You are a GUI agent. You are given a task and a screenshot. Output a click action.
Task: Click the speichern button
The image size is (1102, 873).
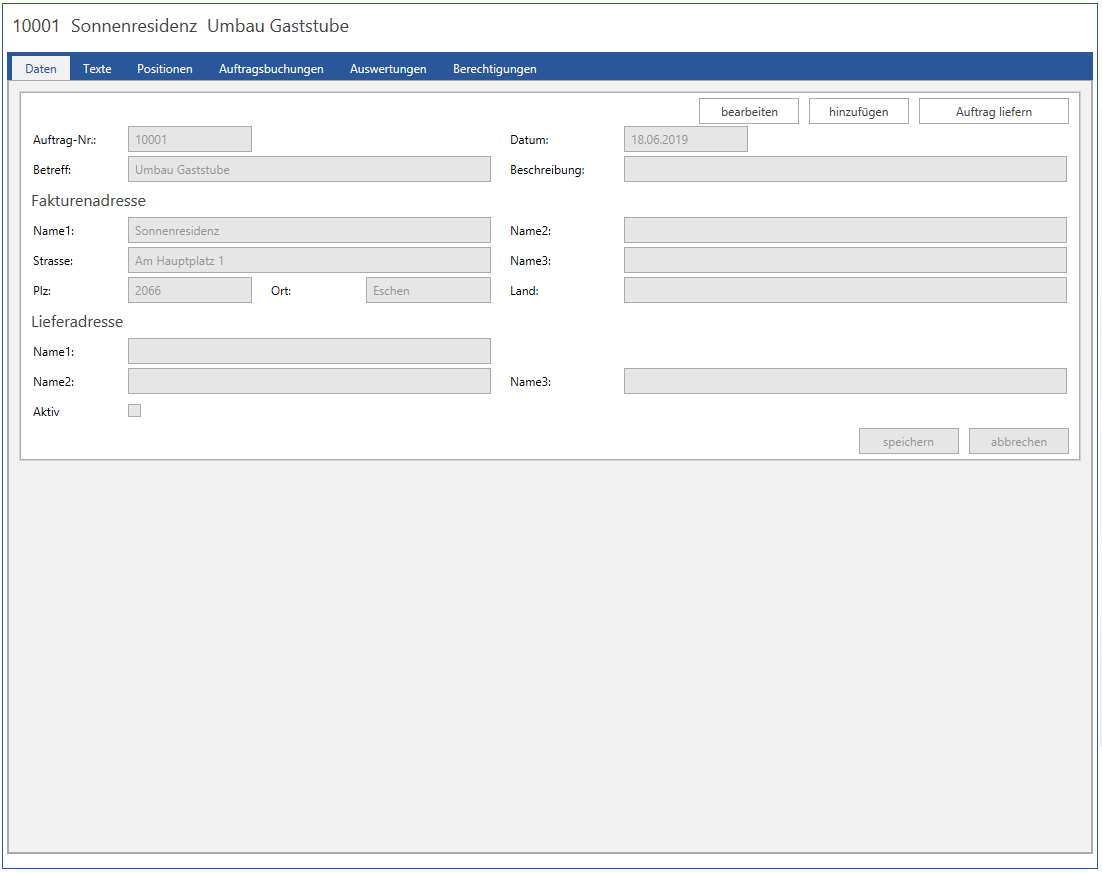908,441
